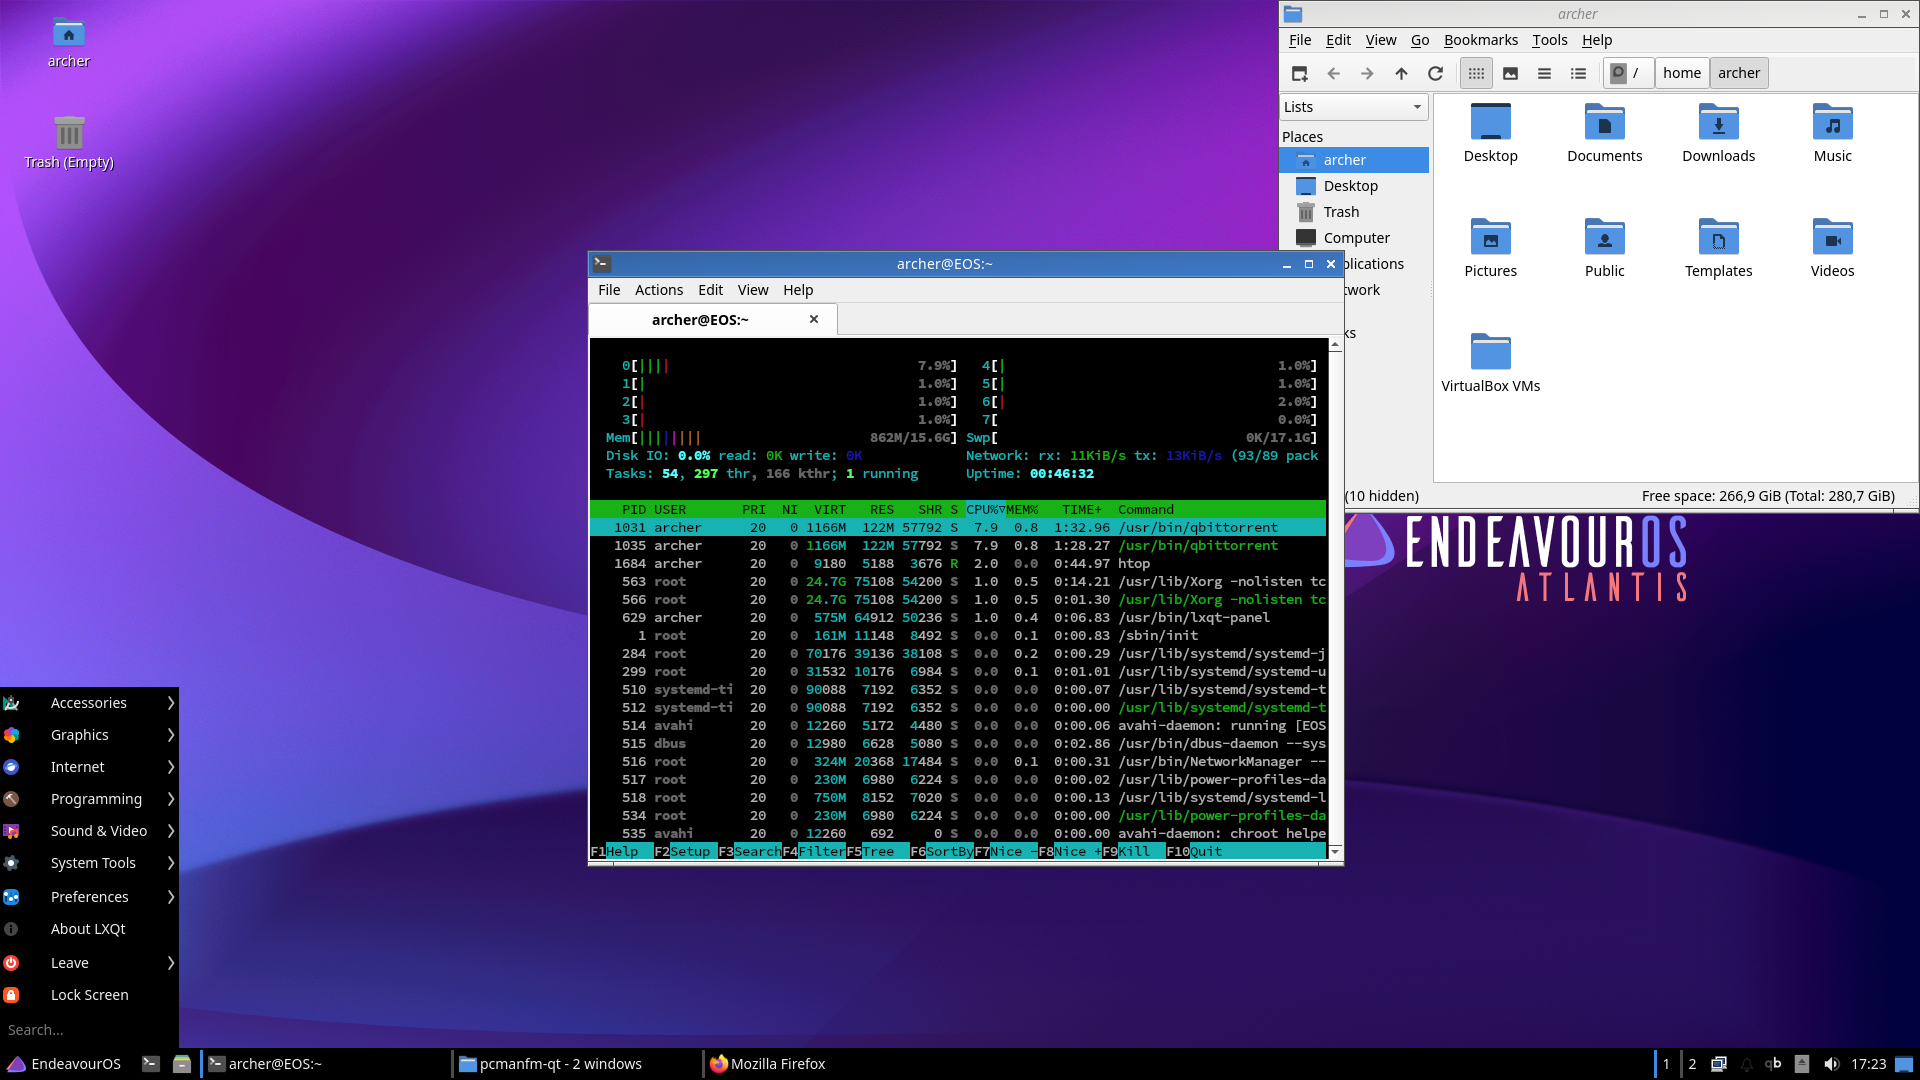Screen dimensions: 1920x1080
Task: Expand the Desktop tree item in sidebar
Action: 1350,185
